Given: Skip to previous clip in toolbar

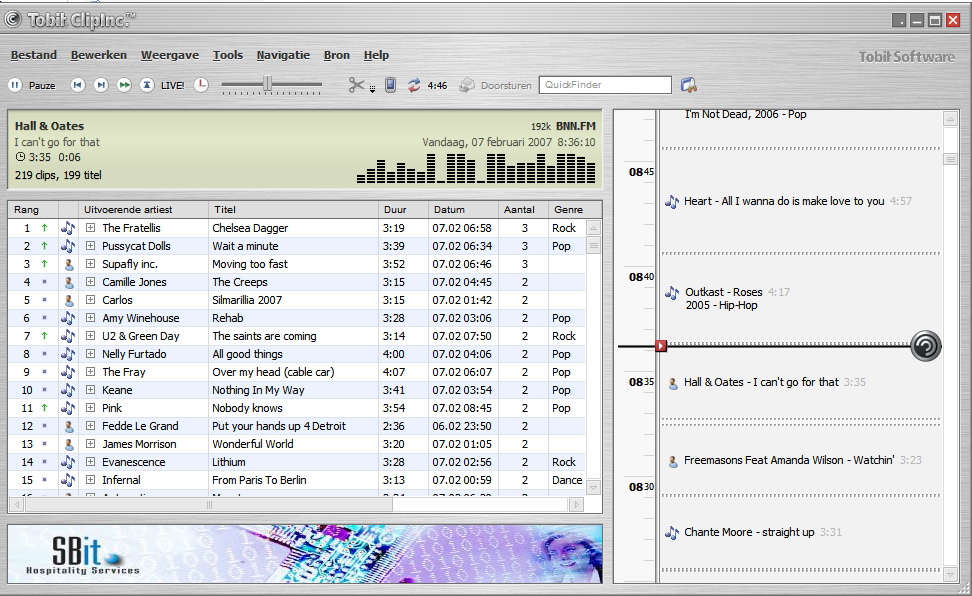Looking at the screenshot, I should pos(78,85).
